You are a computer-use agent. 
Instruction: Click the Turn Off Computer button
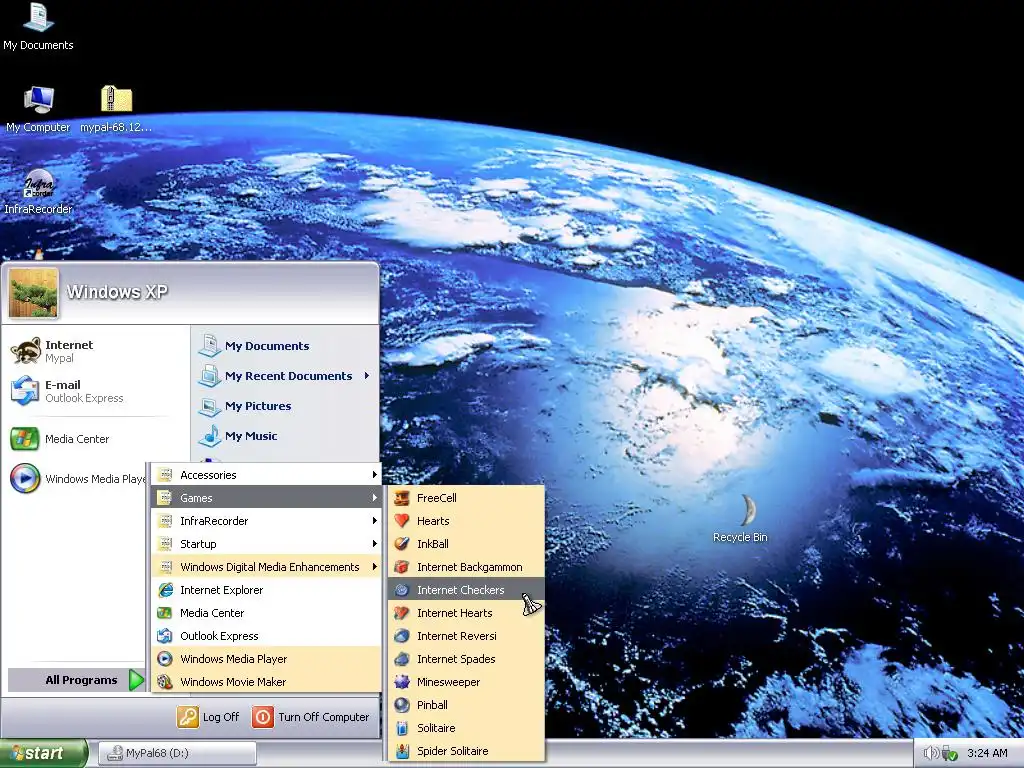(x=311, y=716)
